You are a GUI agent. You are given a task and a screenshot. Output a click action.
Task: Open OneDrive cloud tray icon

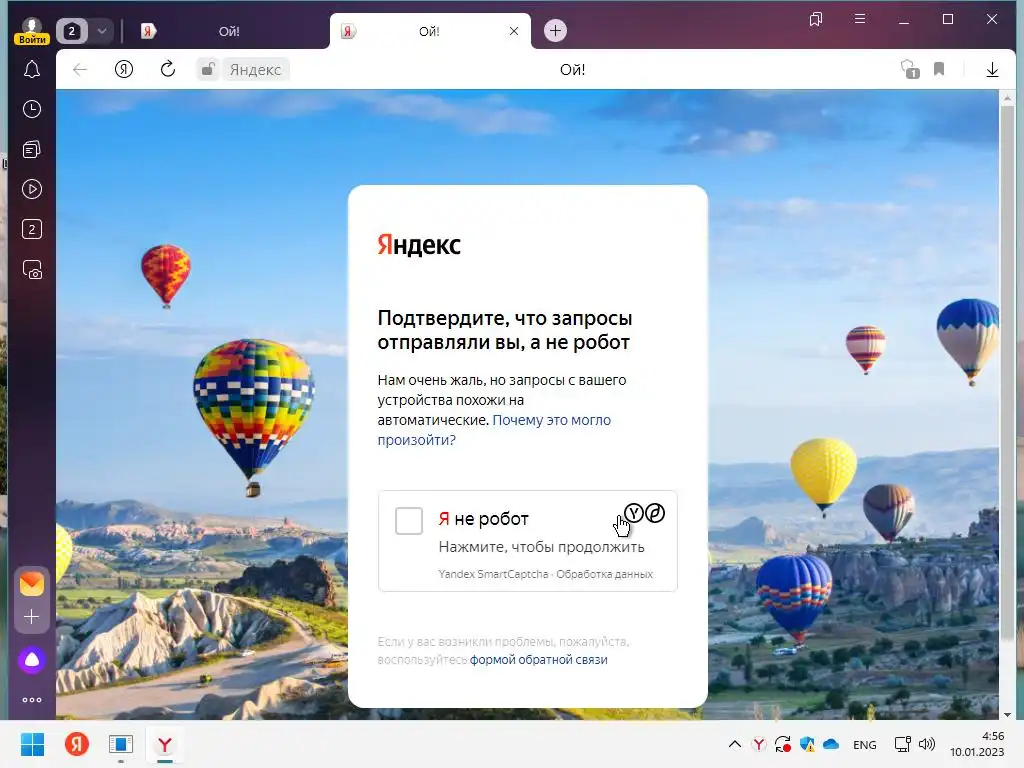(x=831, y=744)
